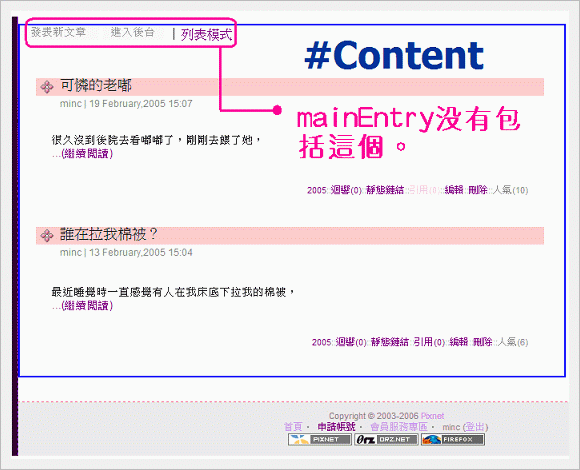Click 引用(0) for the 可憐的老嘟 post

pos(424,190)
